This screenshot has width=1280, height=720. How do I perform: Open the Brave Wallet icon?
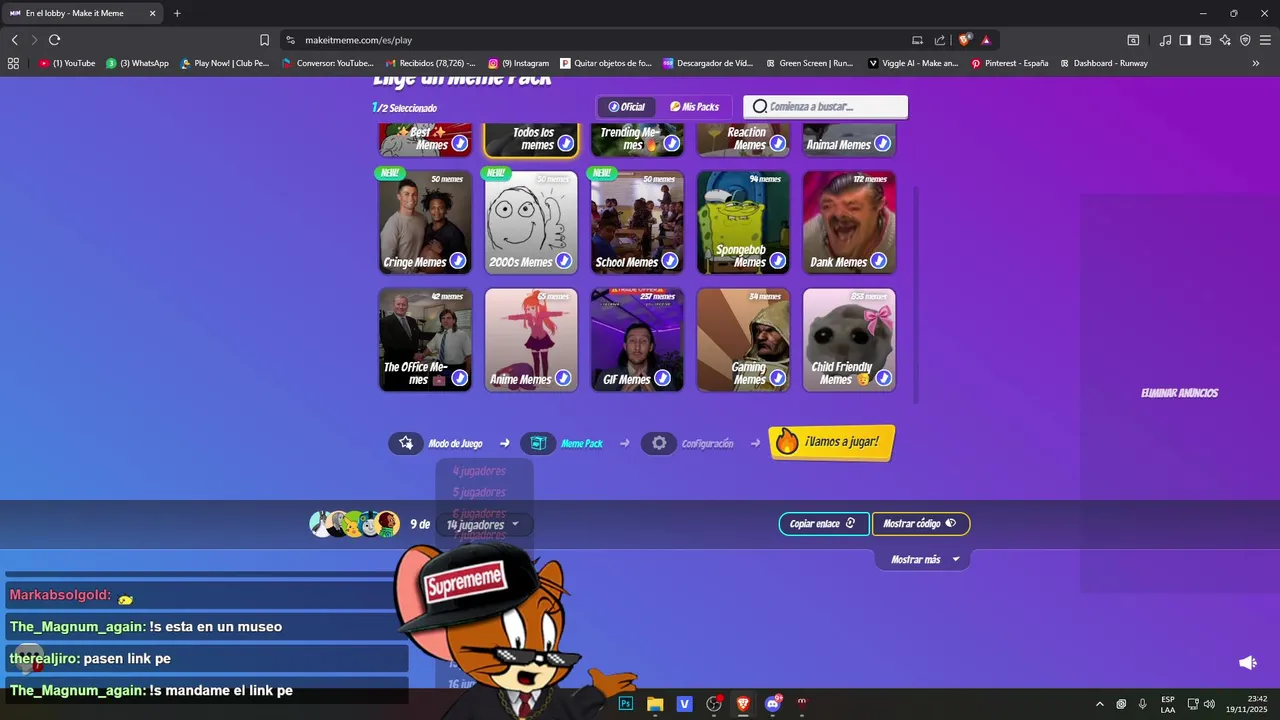1205,40
